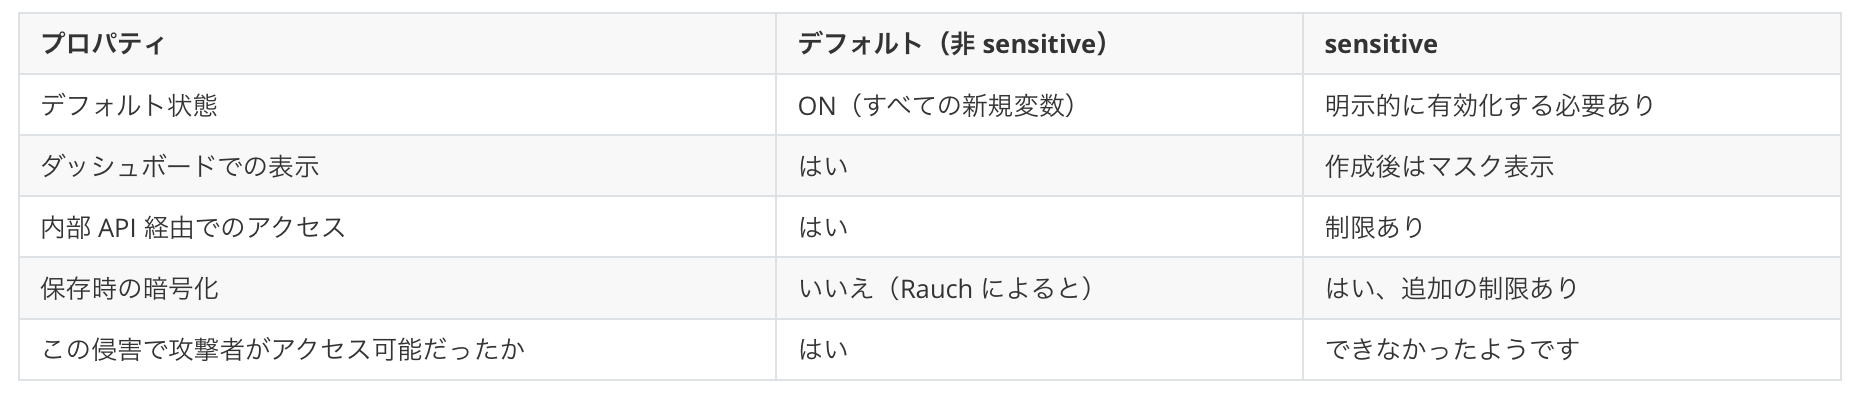The width and height of the screenshot is (1854, 400).
Task: Click the はい、追加の制限あり cell
Action: point(1451,288)
